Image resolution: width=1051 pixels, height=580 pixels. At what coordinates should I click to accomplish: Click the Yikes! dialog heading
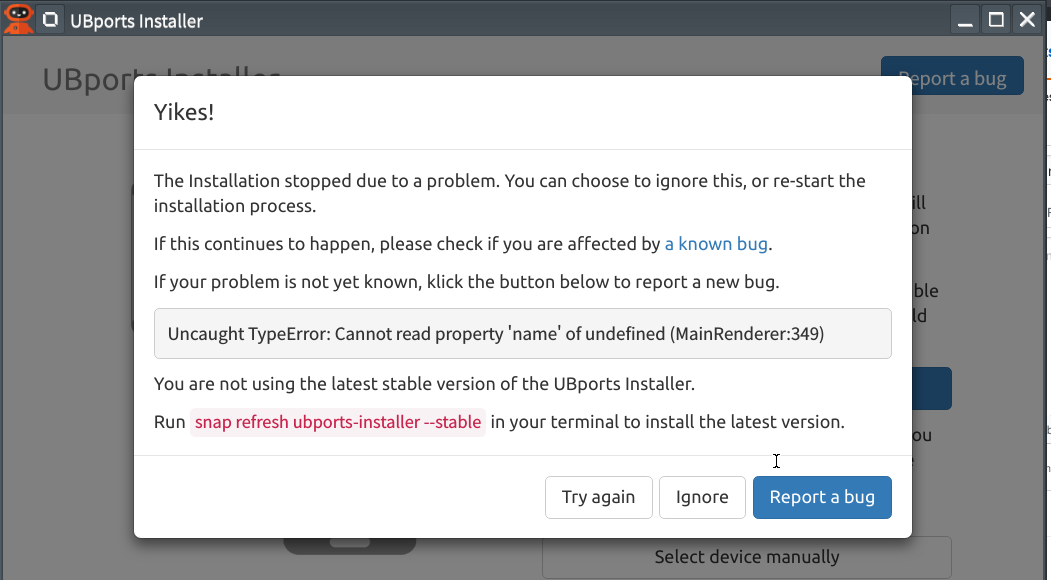[184, 112]
